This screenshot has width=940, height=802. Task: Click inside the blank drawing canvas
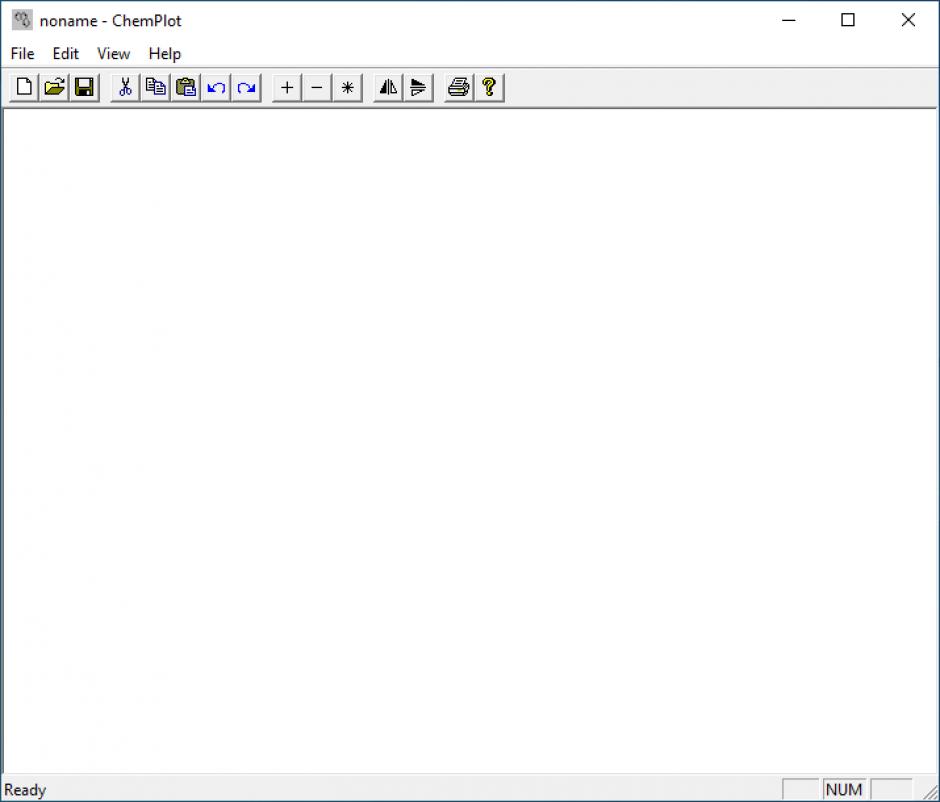pyautogui.click(x=470, y=440)
